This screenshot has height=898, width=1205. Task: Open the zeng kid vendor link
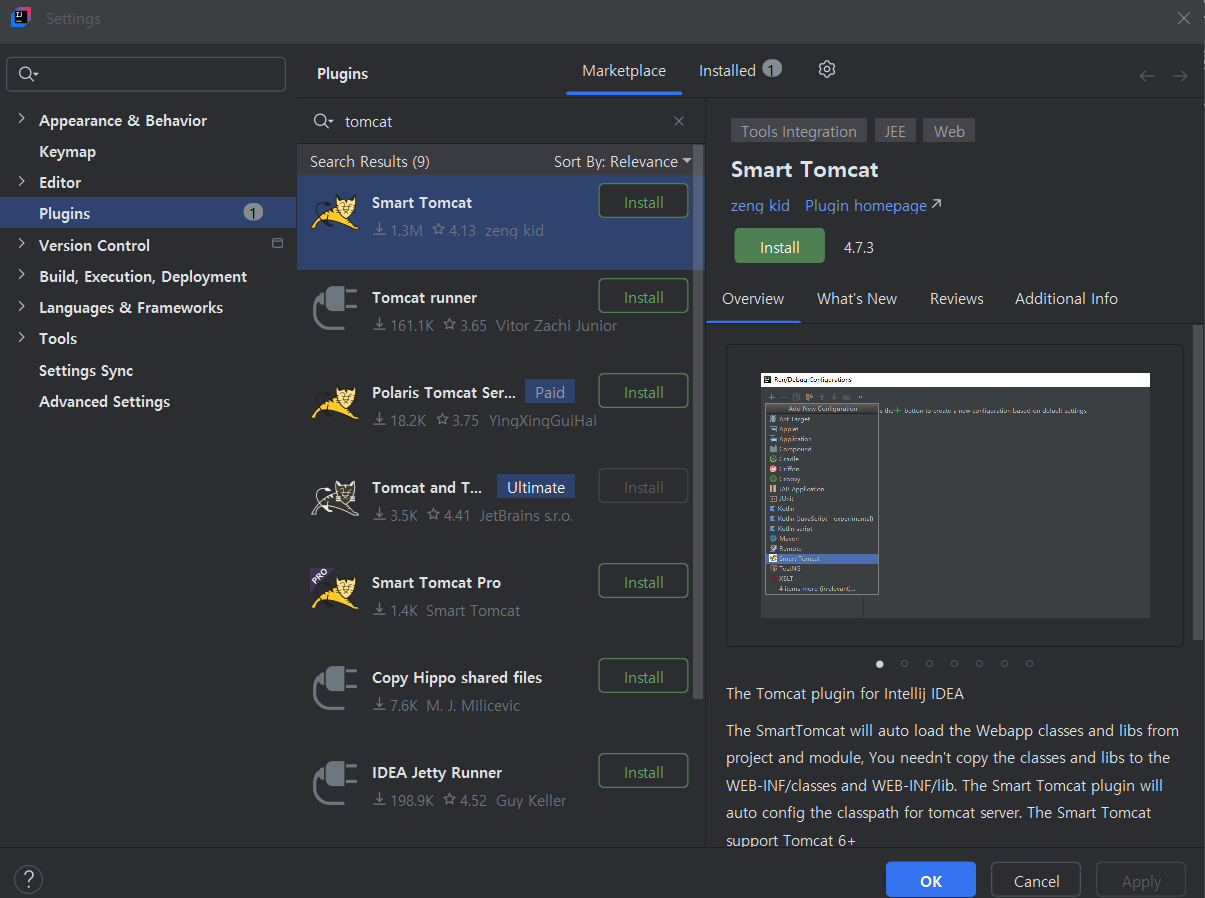(x=760, y=205)
